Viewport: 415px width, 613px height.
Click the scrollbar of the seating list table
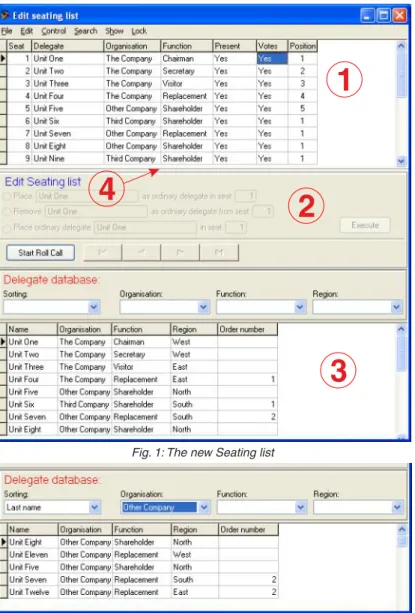pos(401,104)
